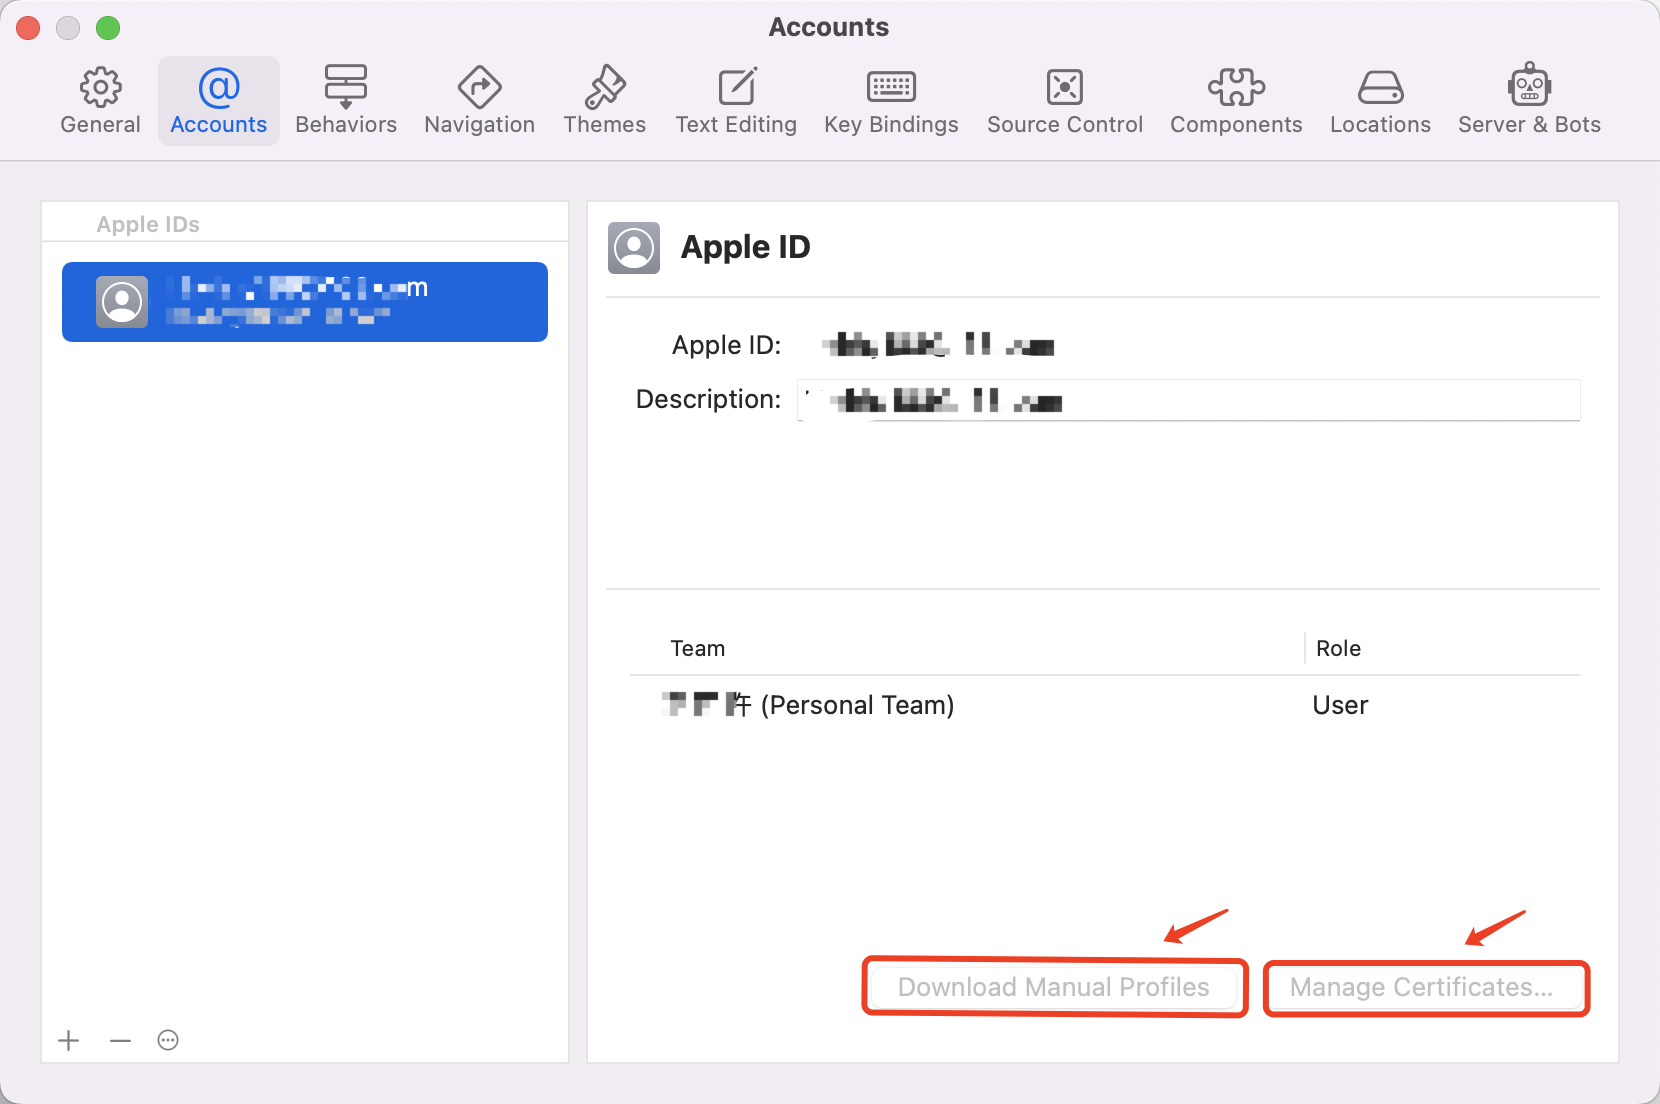Image resolution: width=1660 pixels, height=1104 pixels.
Task: Open Server & Bots settings
Action: 1528,99
